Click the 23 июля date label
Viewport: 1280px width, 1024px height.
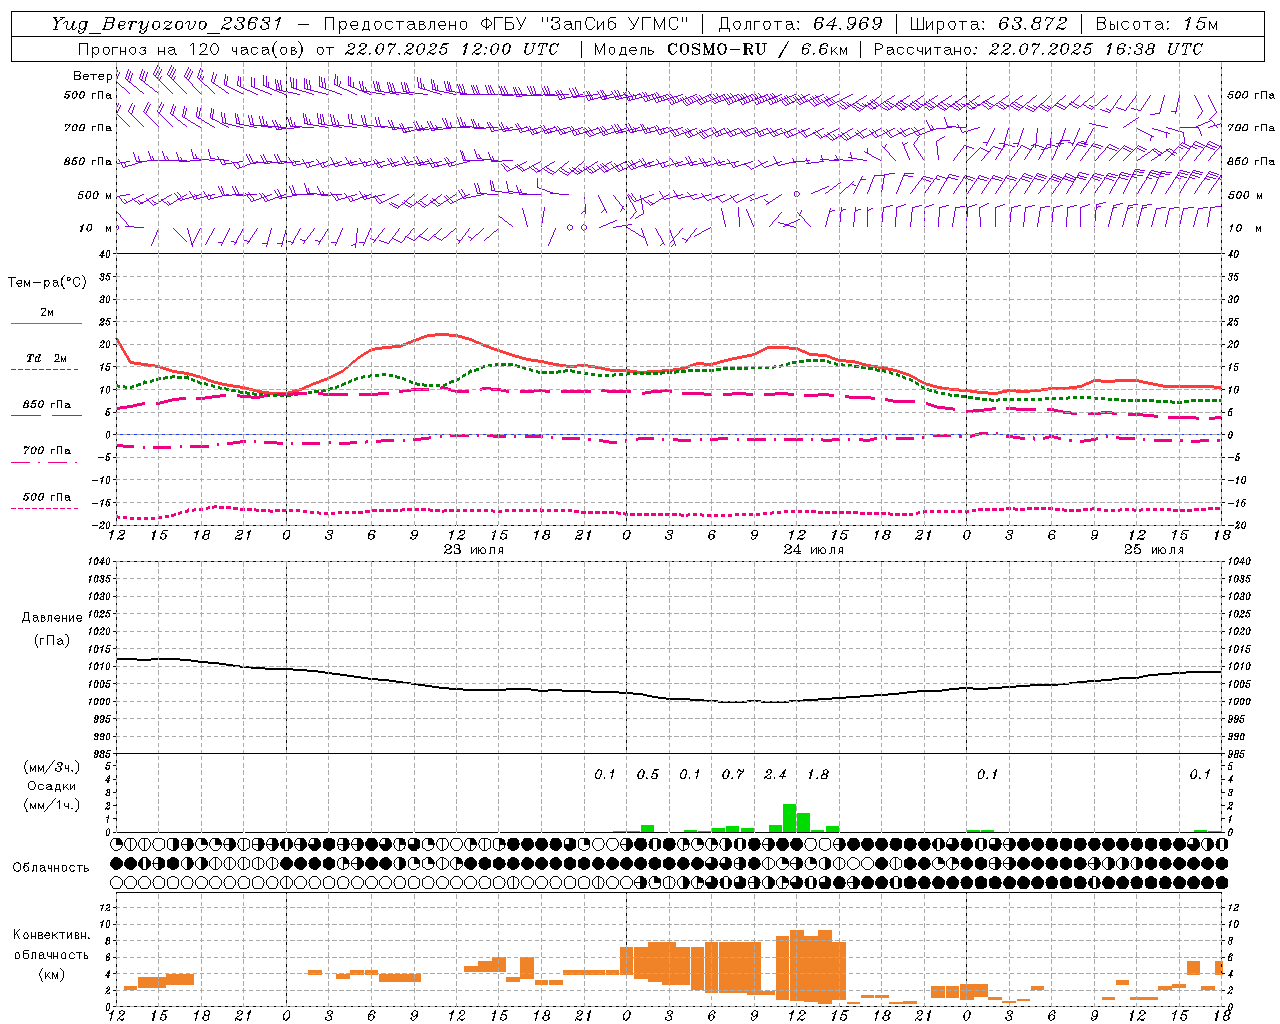(x=474, y=550)
